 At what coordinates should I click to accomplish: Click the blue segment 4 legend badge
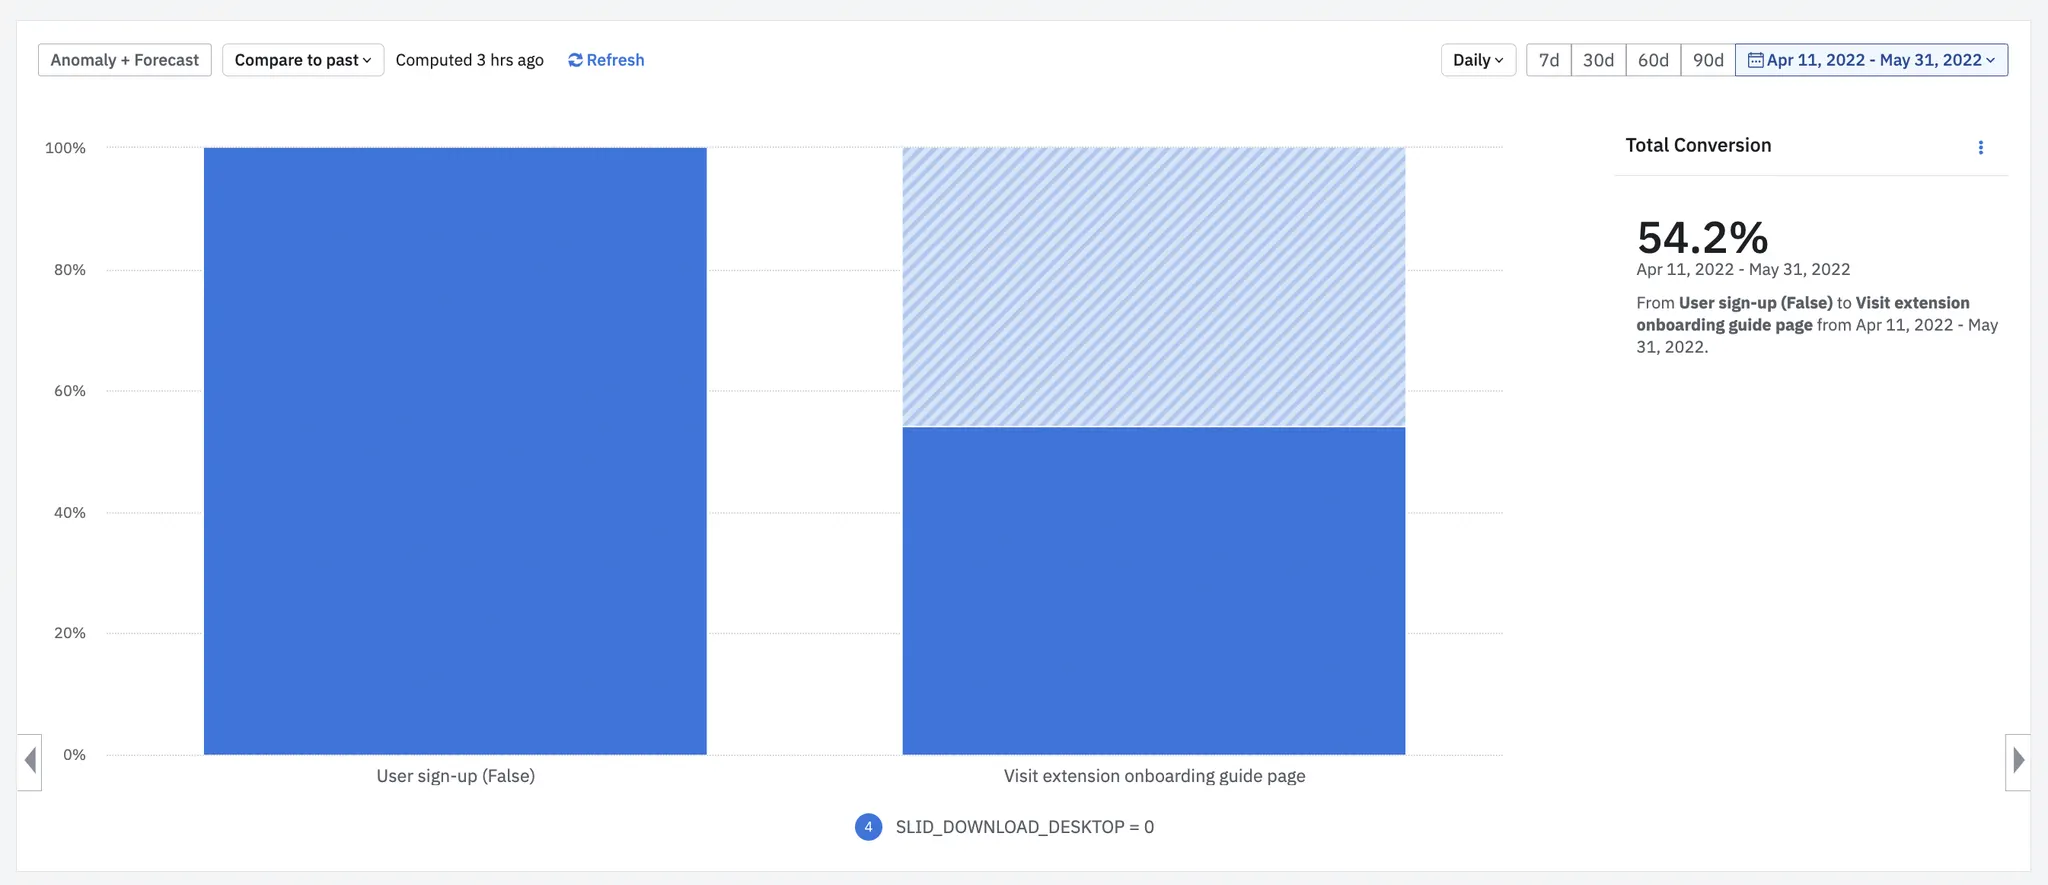pyautogui.click(x=868, y=827)
